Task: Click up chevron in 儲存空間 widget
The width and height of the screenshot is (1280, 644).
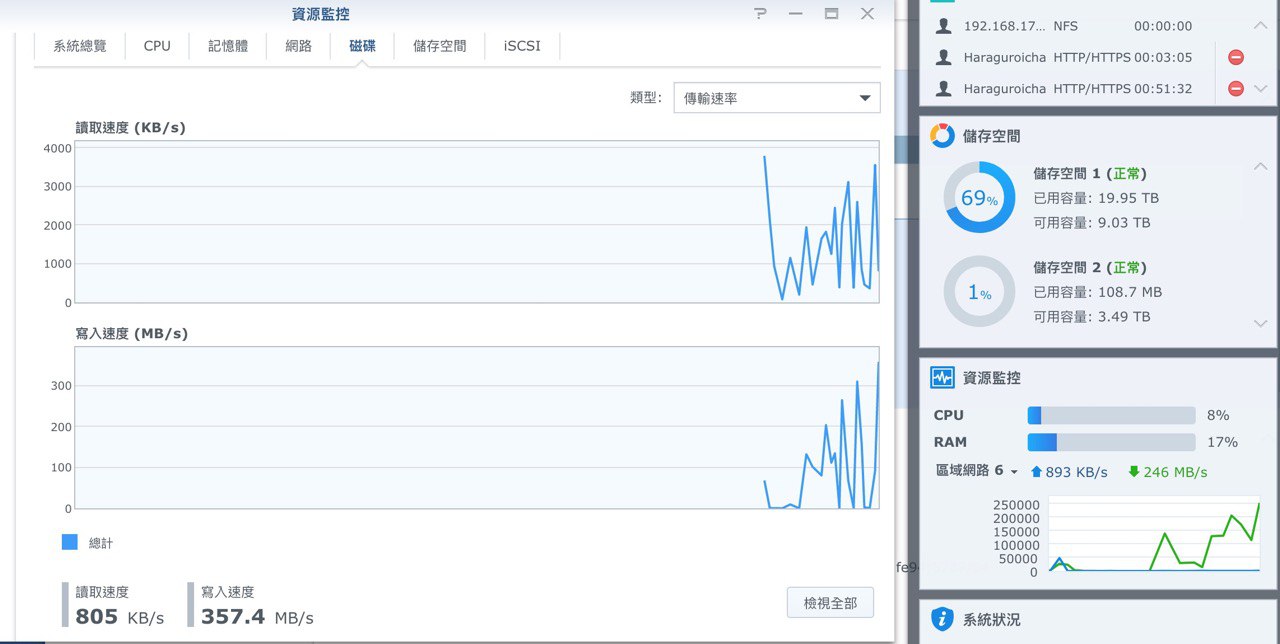Action: pos(1259,166)
